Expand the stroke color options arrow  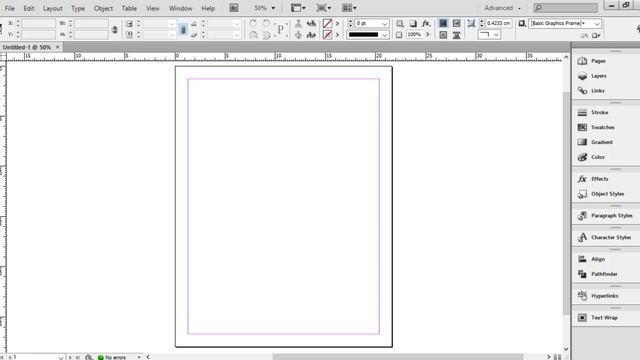(338, 35)
